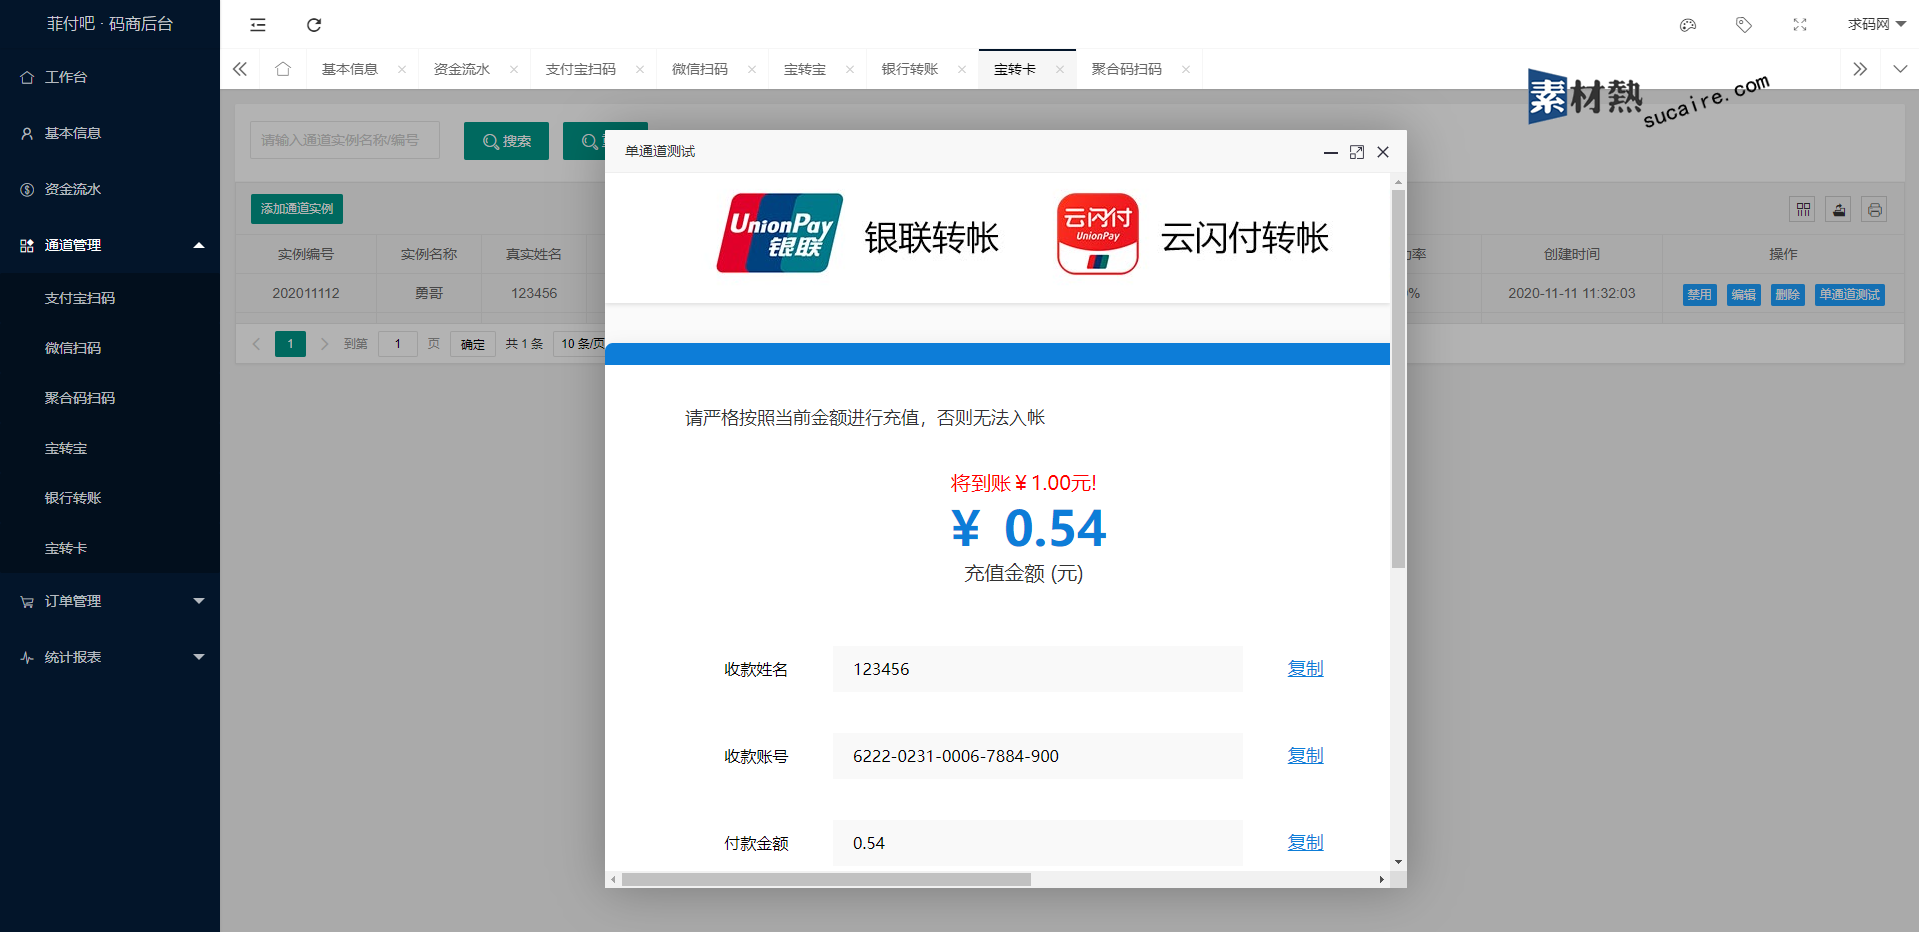Close the 聚合码扫码 tab
The image size is (1919, 932).
(1186, 69)
